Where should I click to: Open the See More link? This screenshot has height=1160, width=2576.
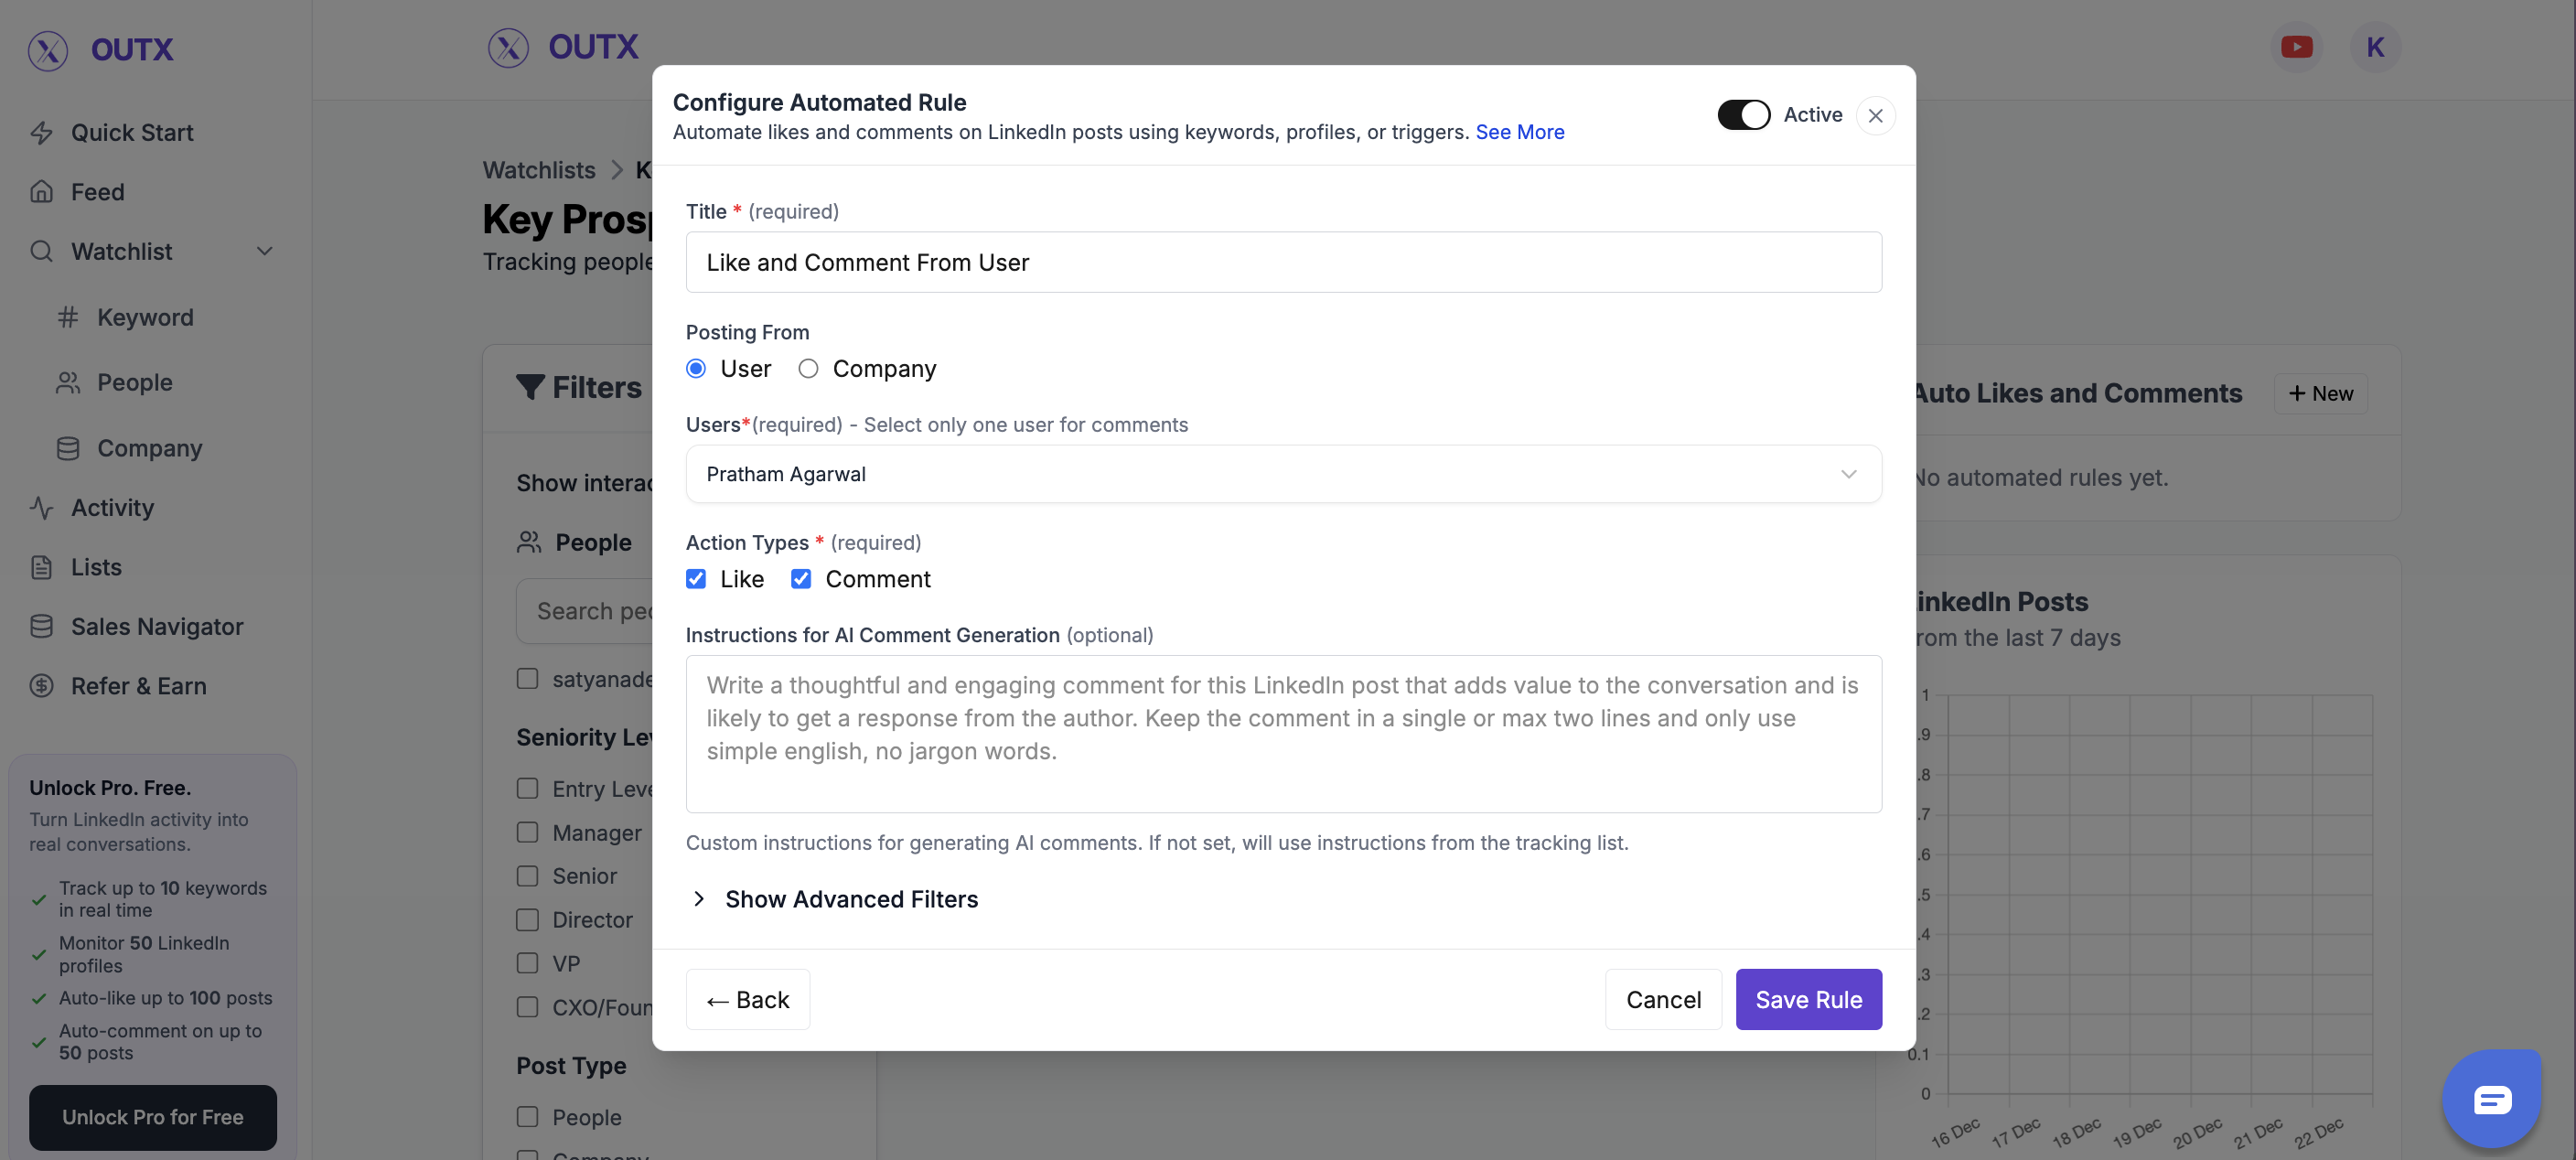(1519, 132)
